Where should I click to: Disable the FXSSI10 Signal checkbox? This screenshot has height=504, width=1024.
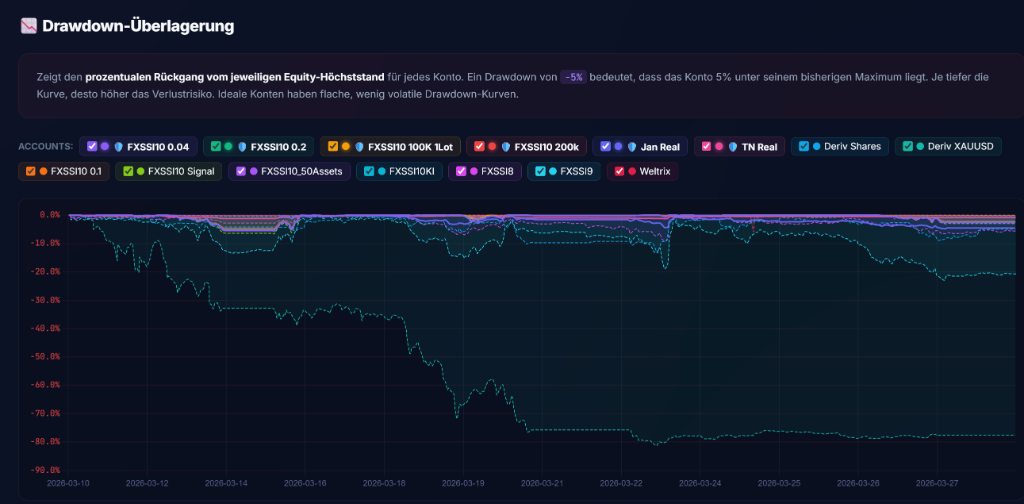[127, 171]
